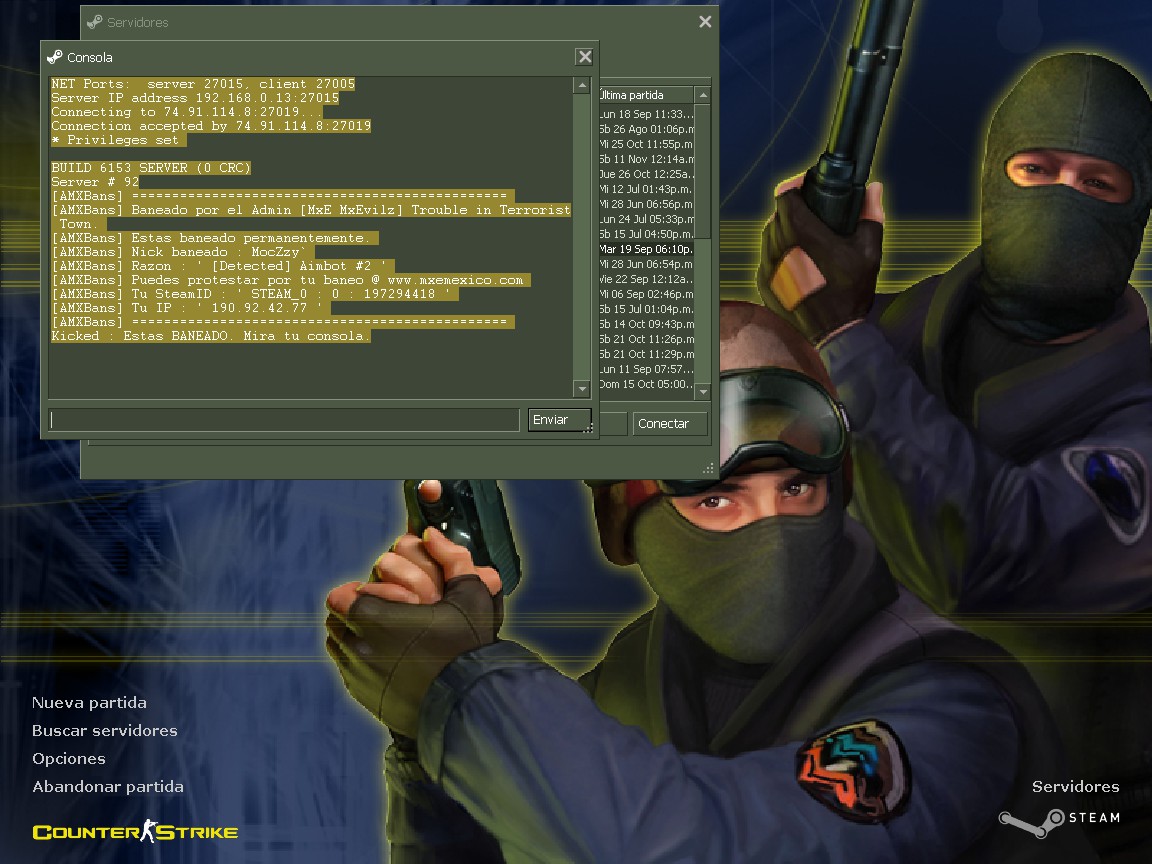Click the Steam logo icon

click(1032, 823)
